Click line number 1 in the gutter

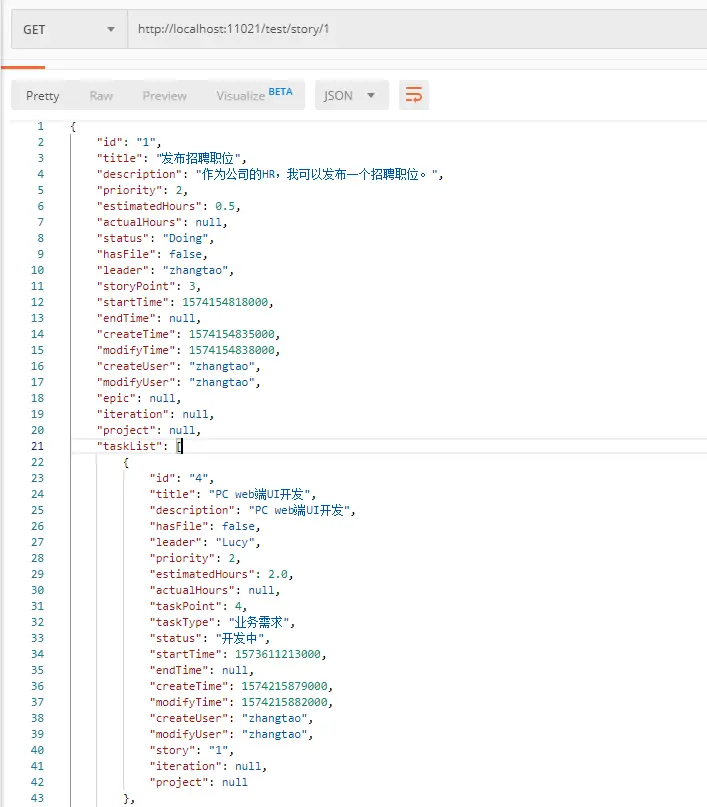pyautogui.click(x=41, y=126)
